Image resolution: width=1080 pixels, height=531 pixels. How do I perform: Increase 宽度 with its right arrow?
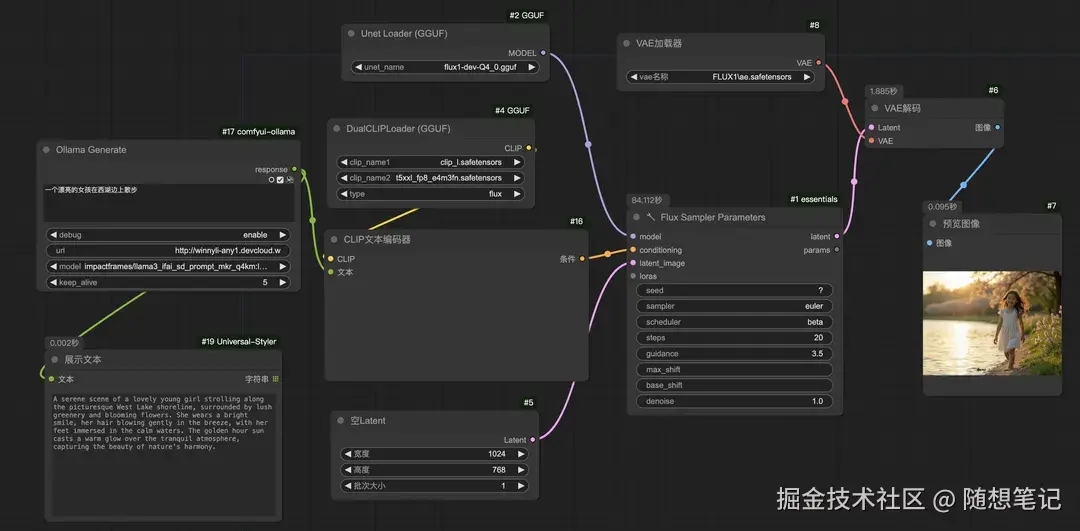coord(521,454)
